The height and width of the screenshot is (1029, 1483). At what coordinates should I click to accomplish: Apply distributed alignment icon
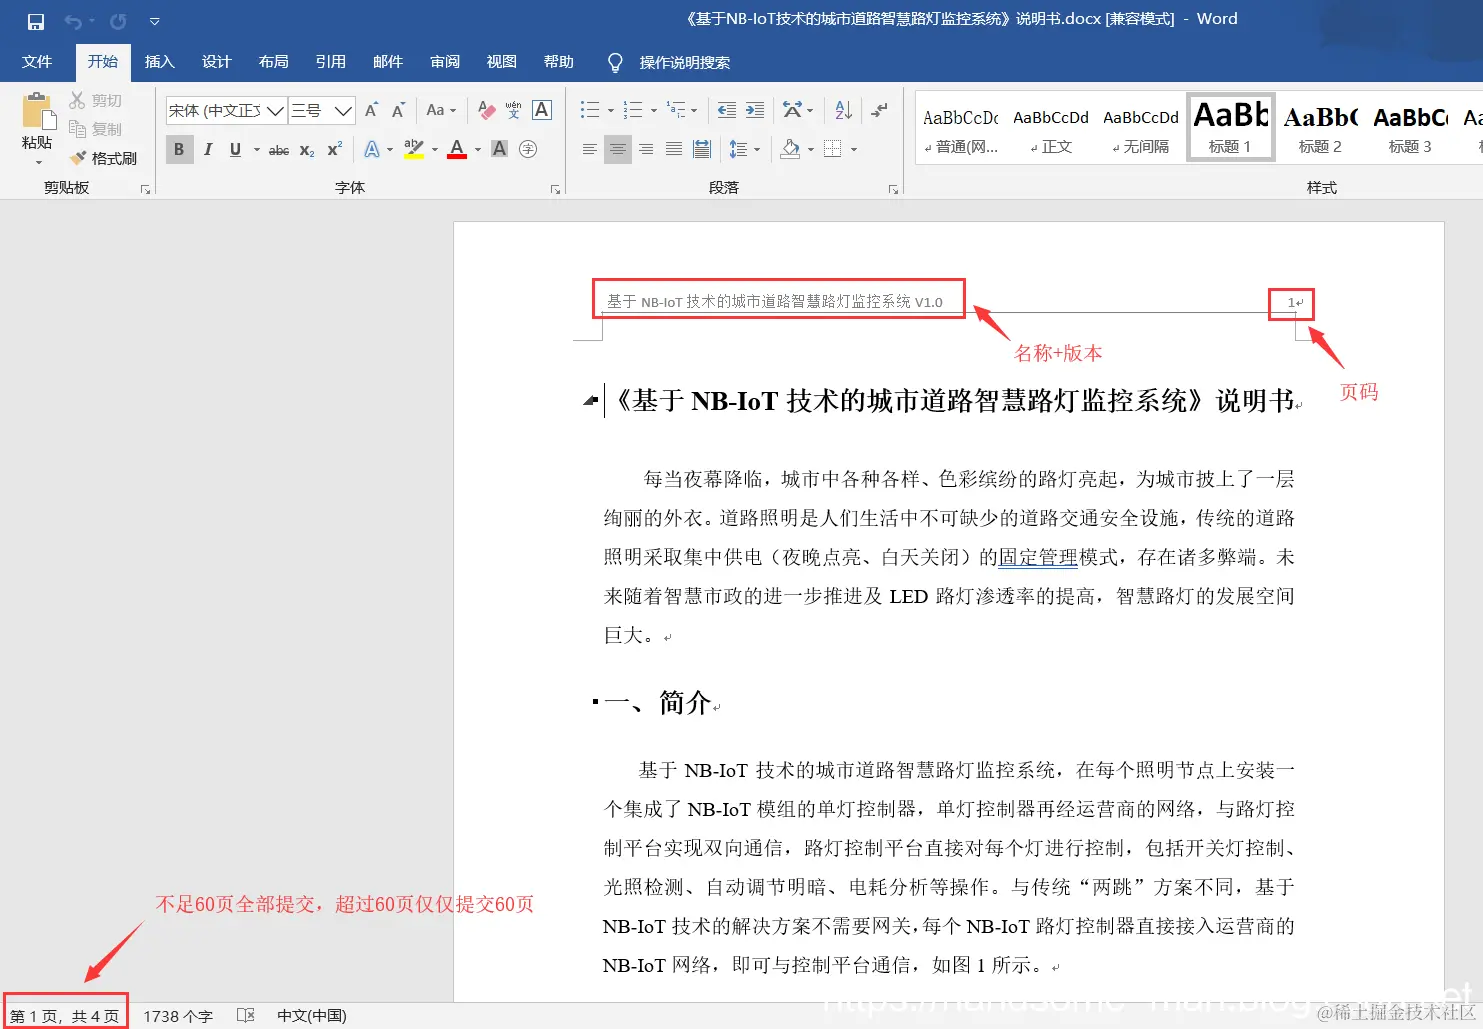point(702,149)
